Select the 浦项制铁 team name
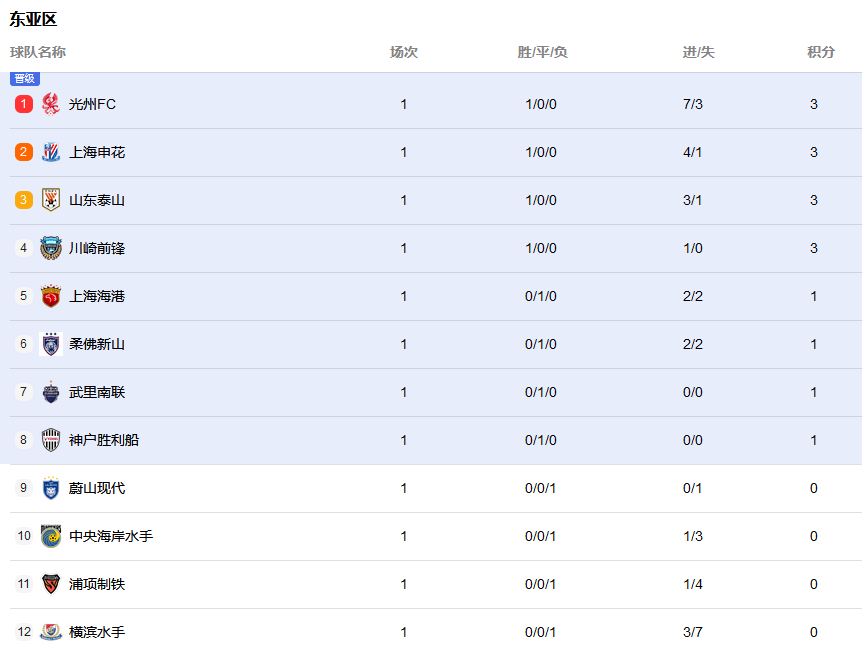862x653 pixels. [x=97, y=584]
